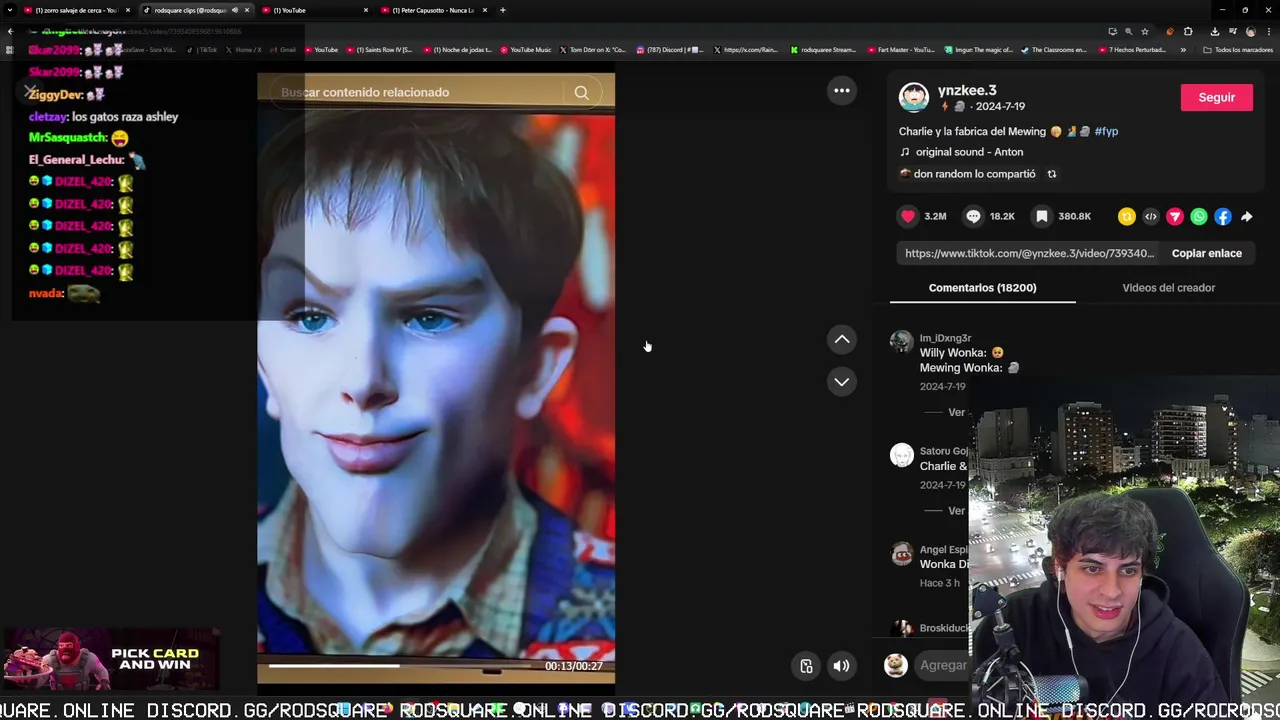The image size is (1280, 720).
Task: Open a new browser tab with plus
Action: click(x=502, y=10)
